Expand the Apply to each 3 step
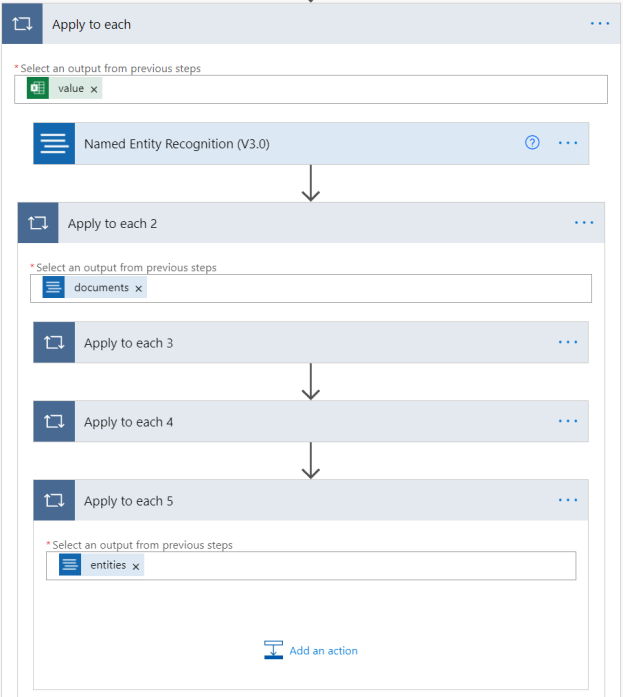This screenshot has width=623, height=697. click(x=300, y=342)
